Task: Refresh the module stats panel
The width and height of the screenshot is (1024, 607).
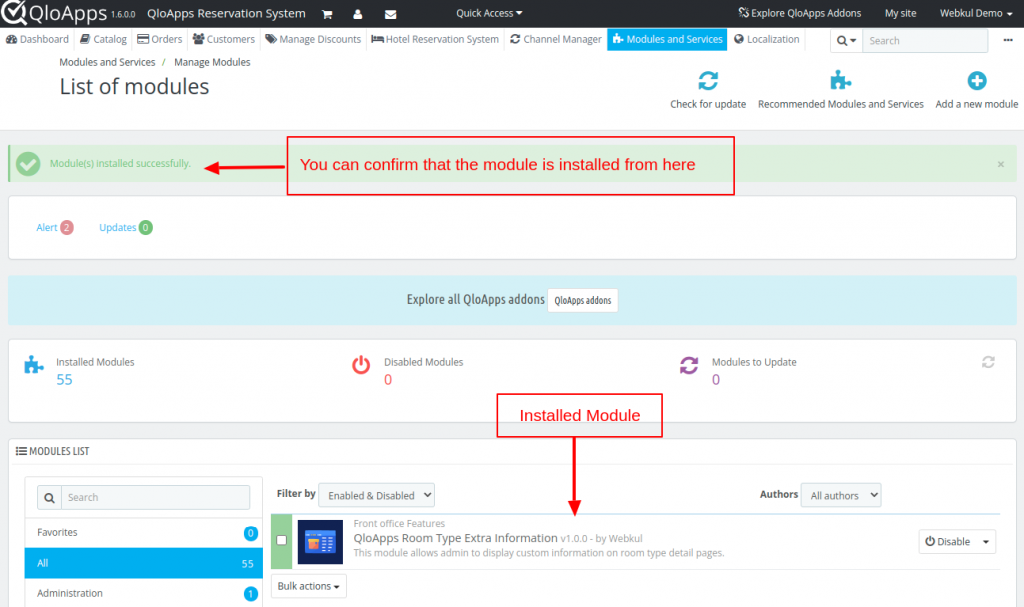Action: pos(988,362)
